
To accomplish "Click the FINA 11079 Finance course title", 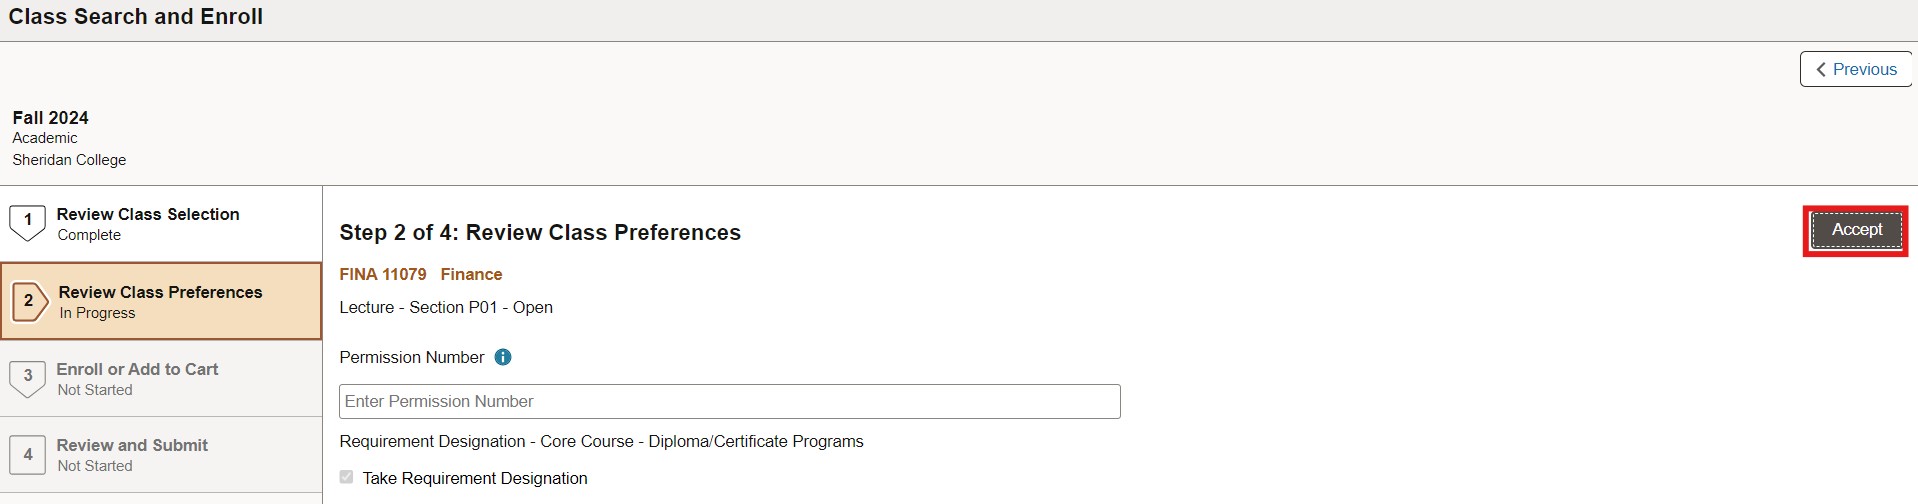I will coord(421,274).
